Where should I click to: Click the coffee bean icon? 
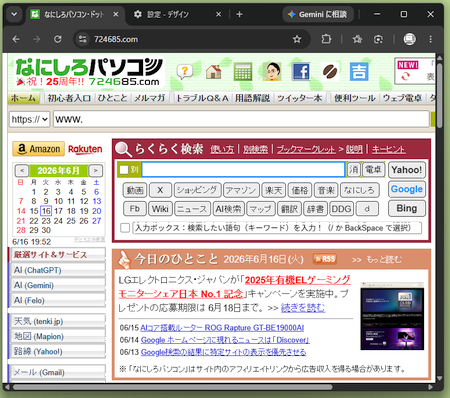(x=330, y=71)
